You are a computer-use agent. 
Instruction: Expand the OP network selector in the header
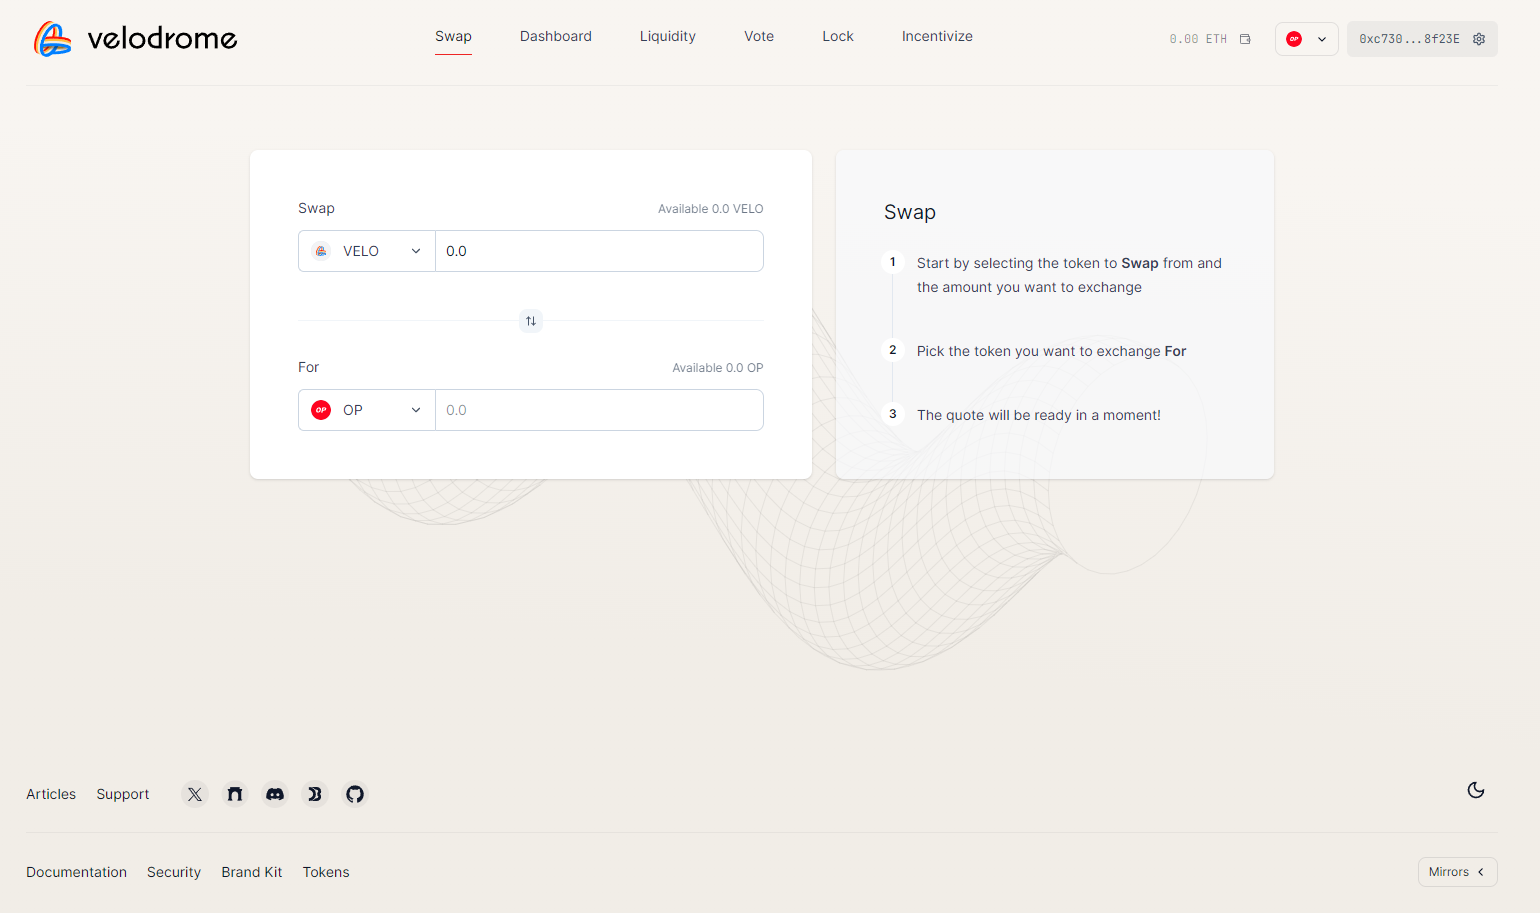[1307, 39]
